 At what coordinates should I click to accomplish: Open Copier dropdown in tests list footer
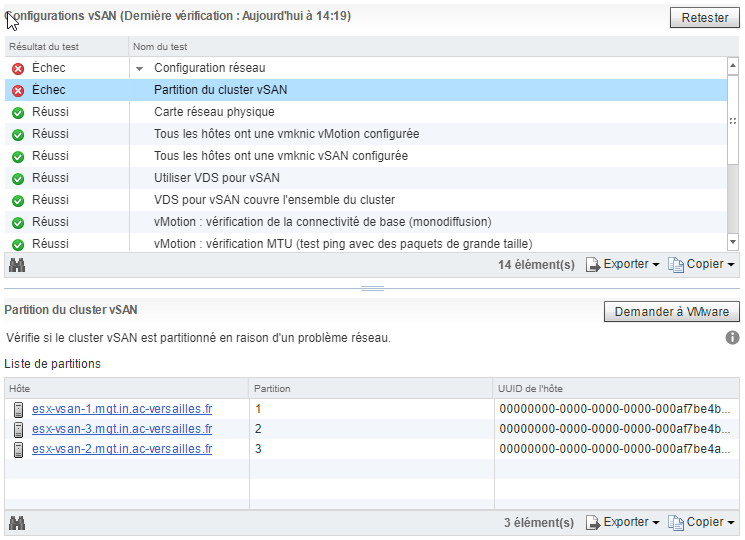click(x=701, y=264)
